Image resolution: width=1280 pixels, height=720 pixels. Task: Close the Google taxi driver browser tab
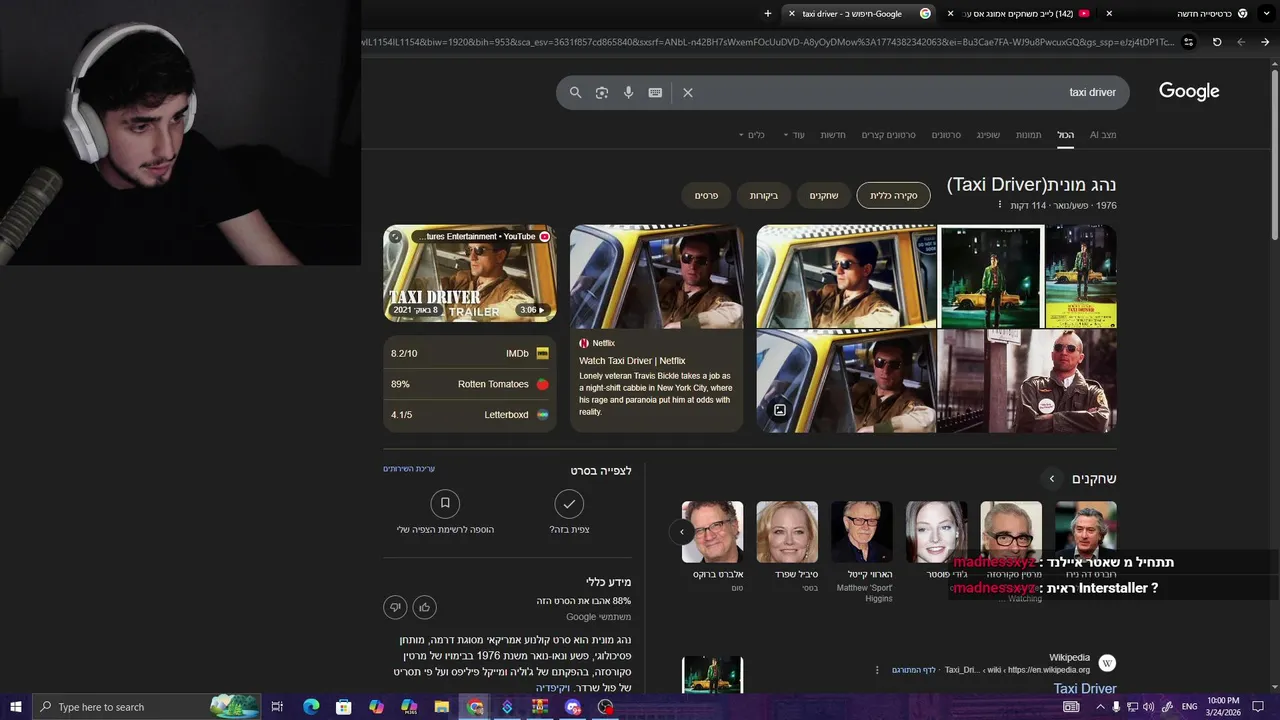click(792, 13)
